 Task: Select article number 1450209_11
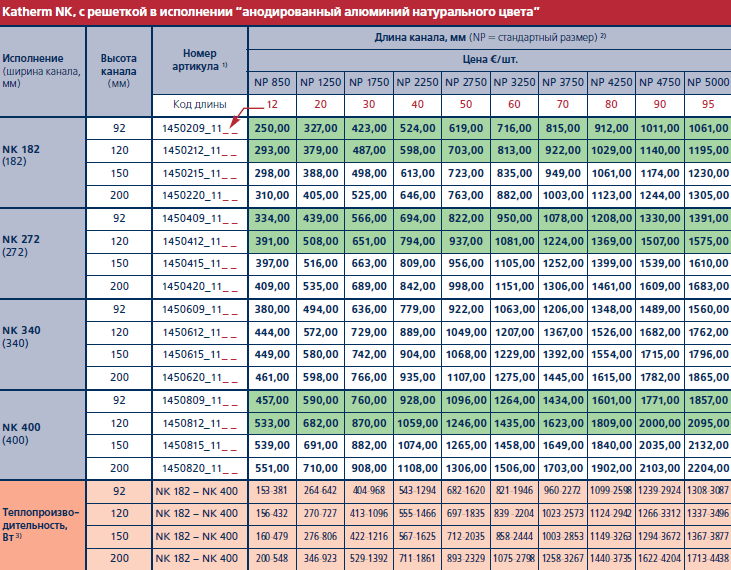tap(200, 128)
